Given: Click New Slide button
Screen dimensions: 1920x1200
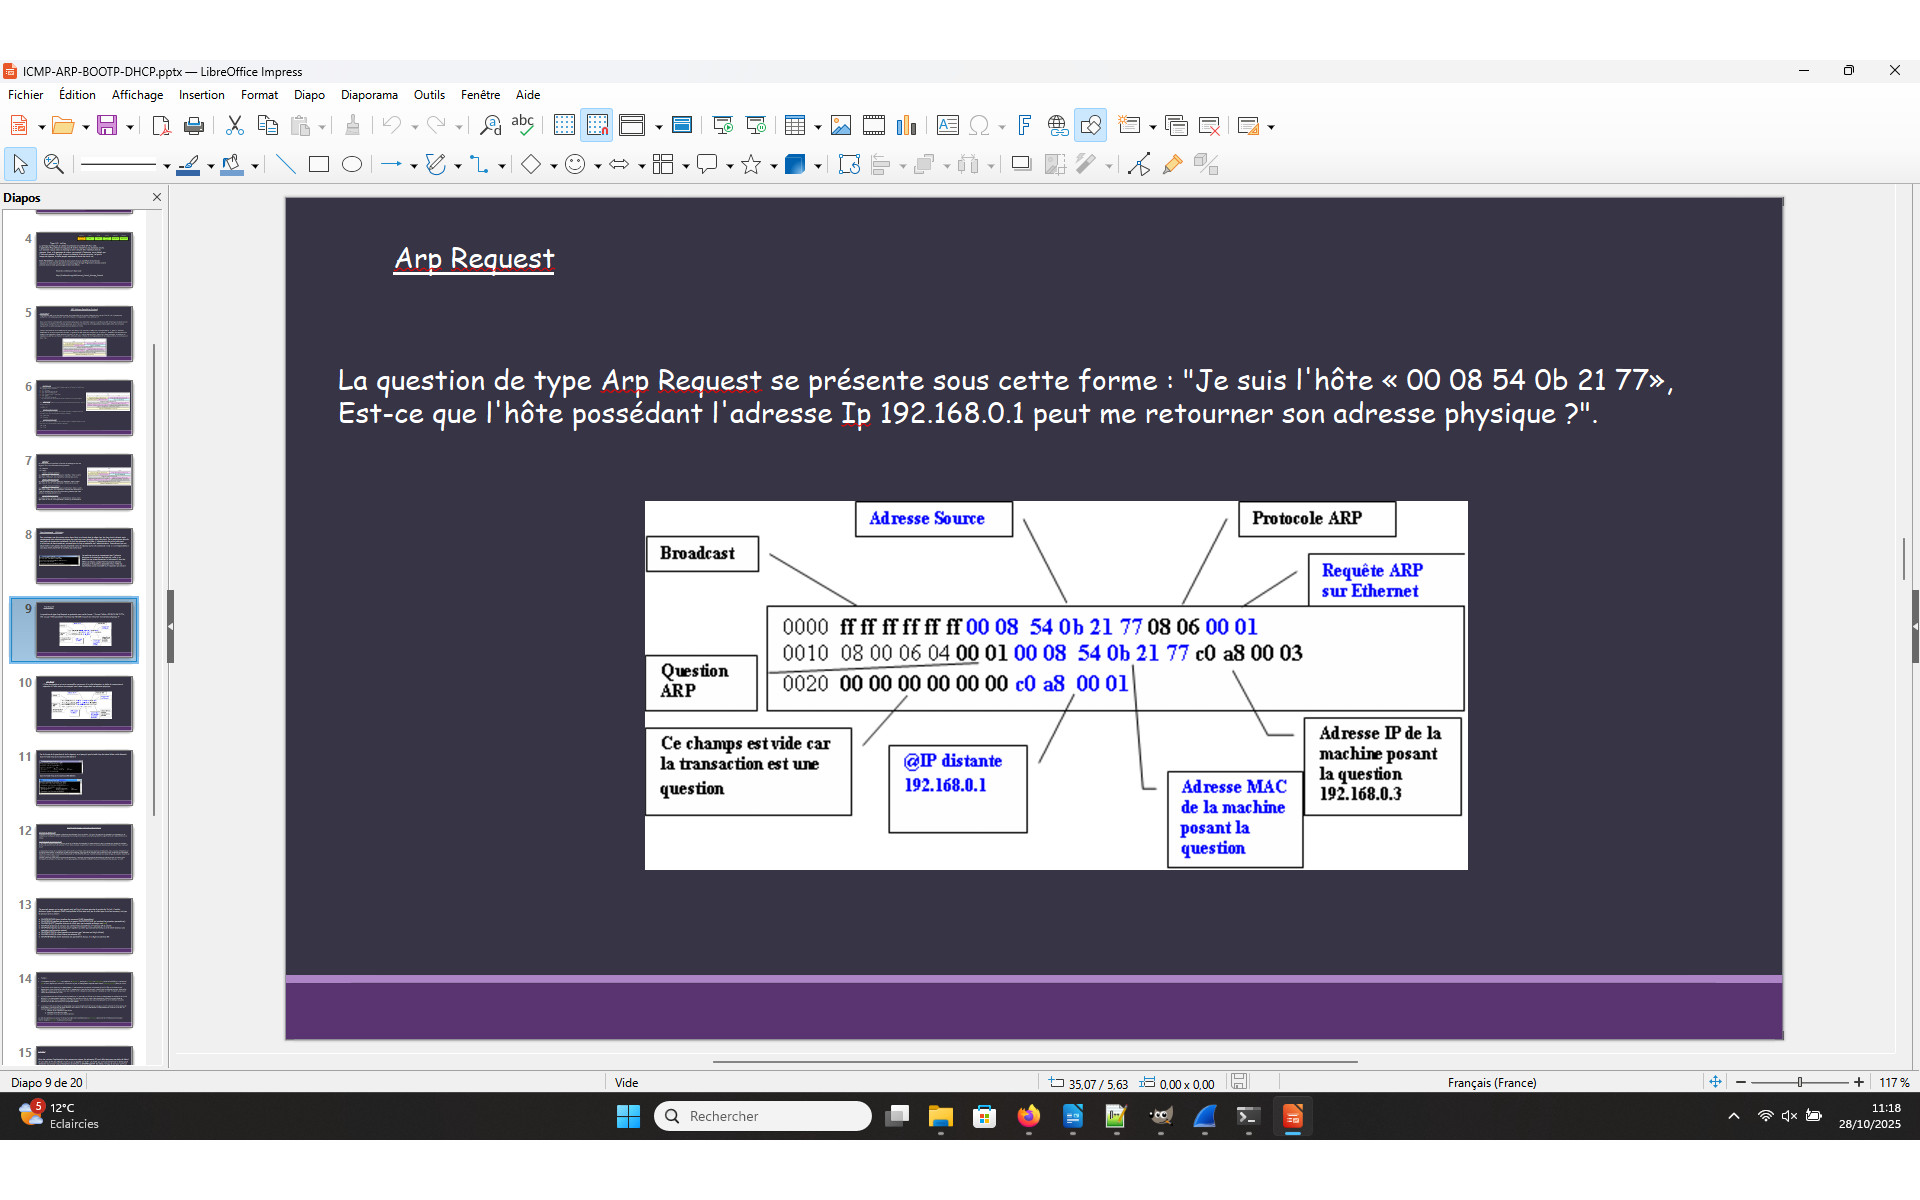Looking at the screenshot, I should [x=1131, y=125].
